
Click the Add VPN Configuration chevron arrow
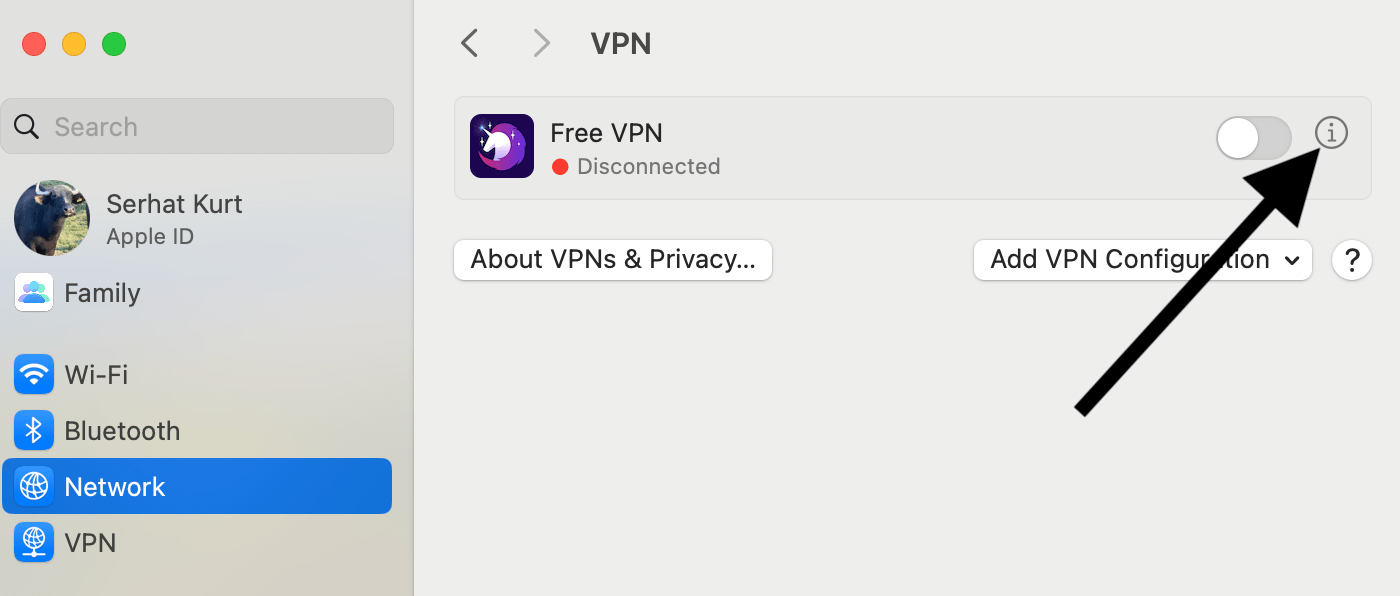1292,261
